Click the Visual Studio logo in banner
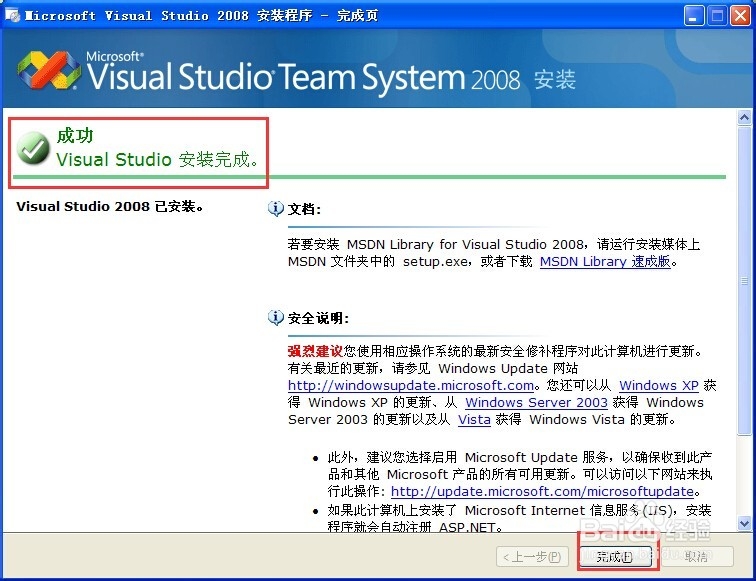Image resolution: width=756 pixels, height=581 pixels. 48,70
